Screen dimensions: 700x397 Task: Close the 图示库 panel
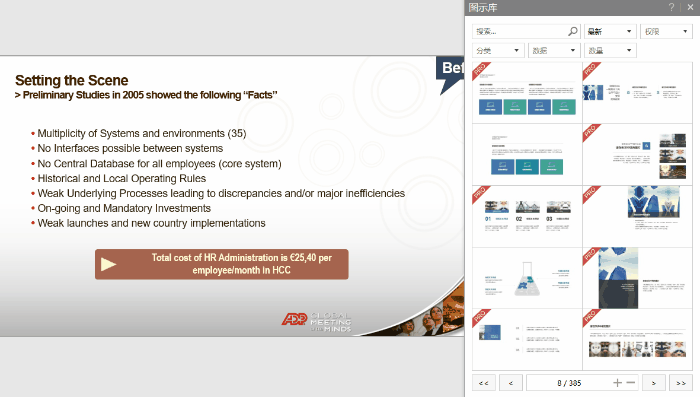(690, 7)
